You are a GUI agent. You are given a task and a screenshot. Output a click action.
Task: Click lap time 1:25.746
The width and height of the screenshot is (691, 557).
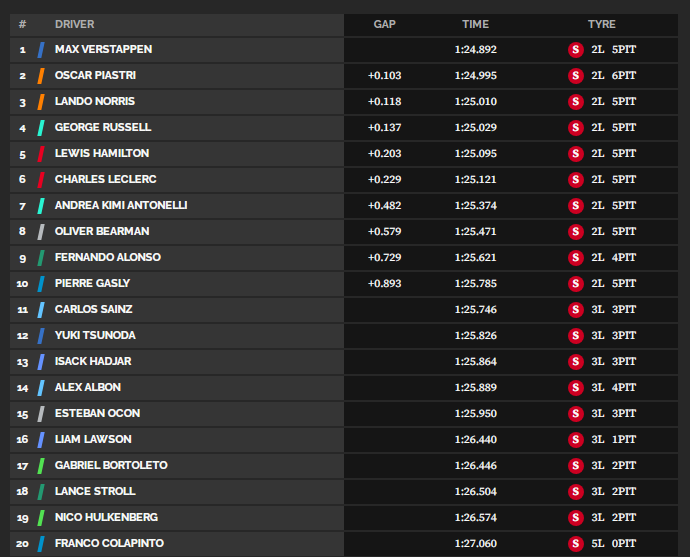pyautogui.click(x=476, y=309)
